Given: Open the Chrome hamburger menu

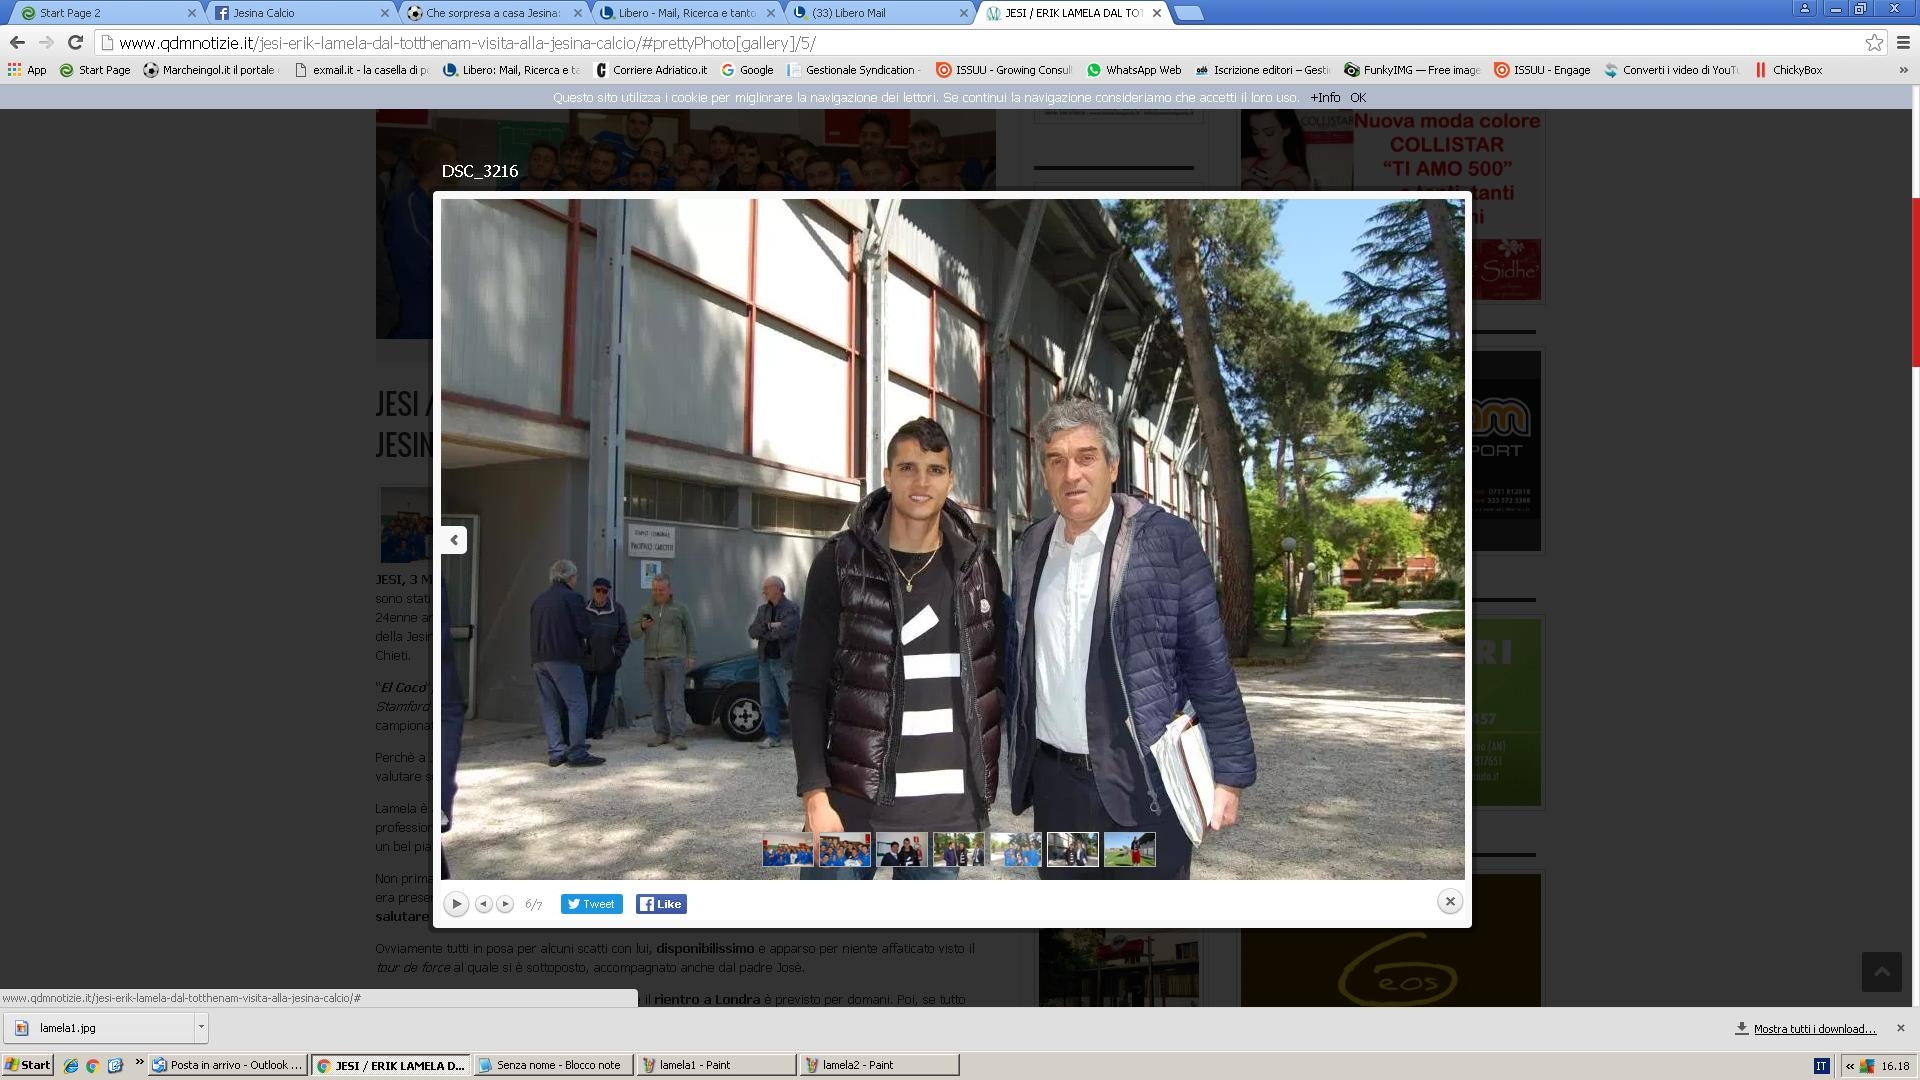Looking at the screenshot, I should [1903, 43].
